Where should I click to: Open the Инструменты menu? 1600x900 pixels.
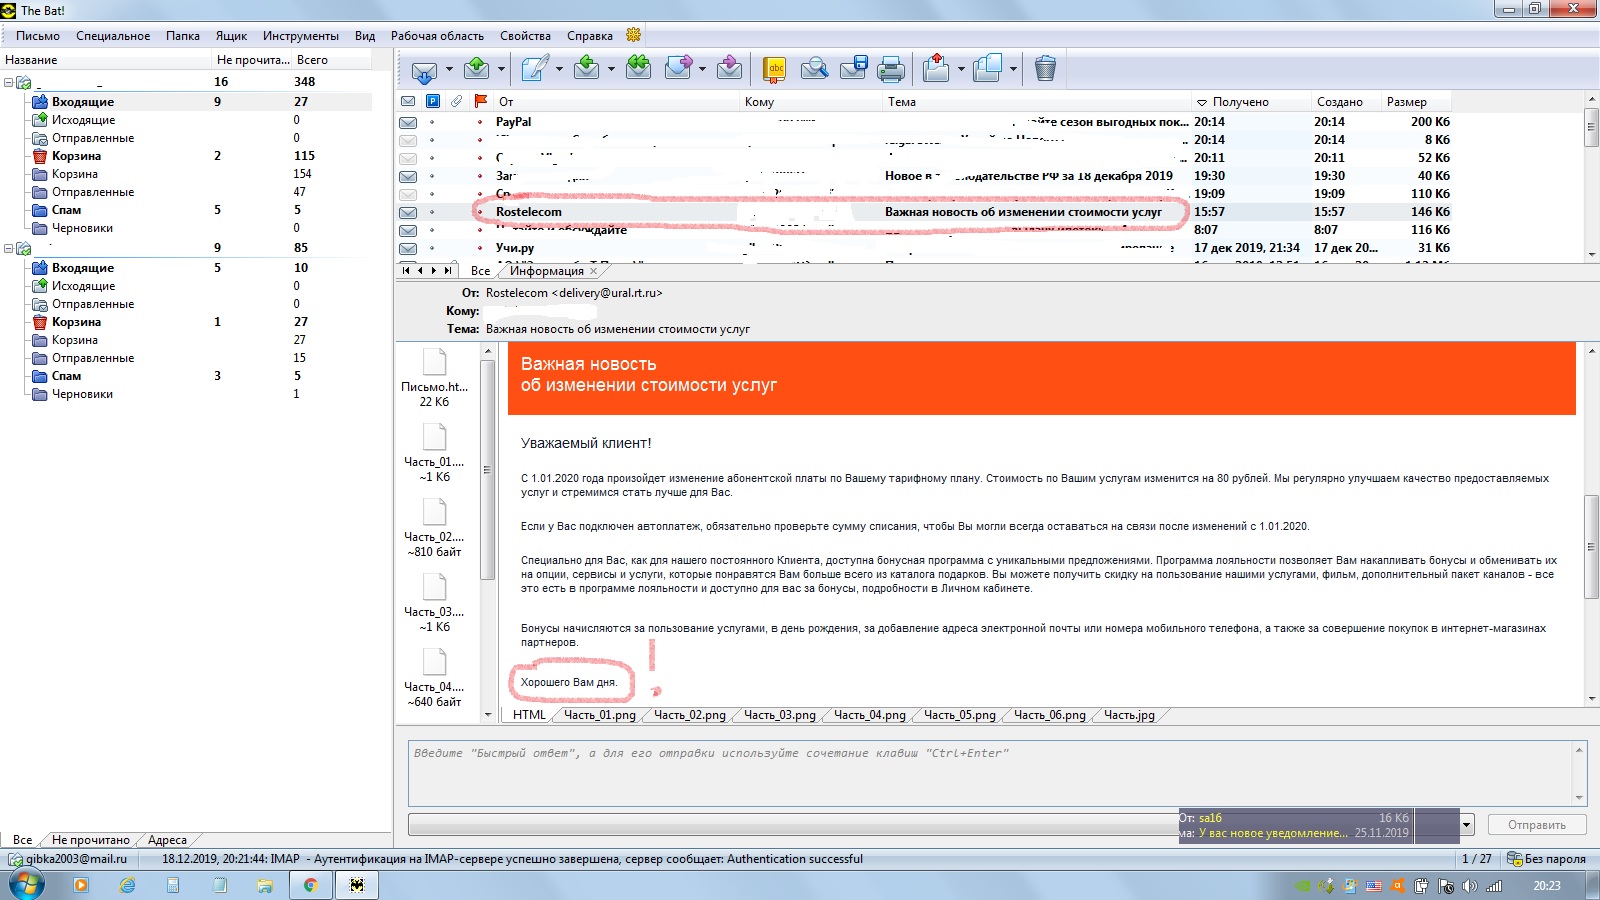click(301, 36)
